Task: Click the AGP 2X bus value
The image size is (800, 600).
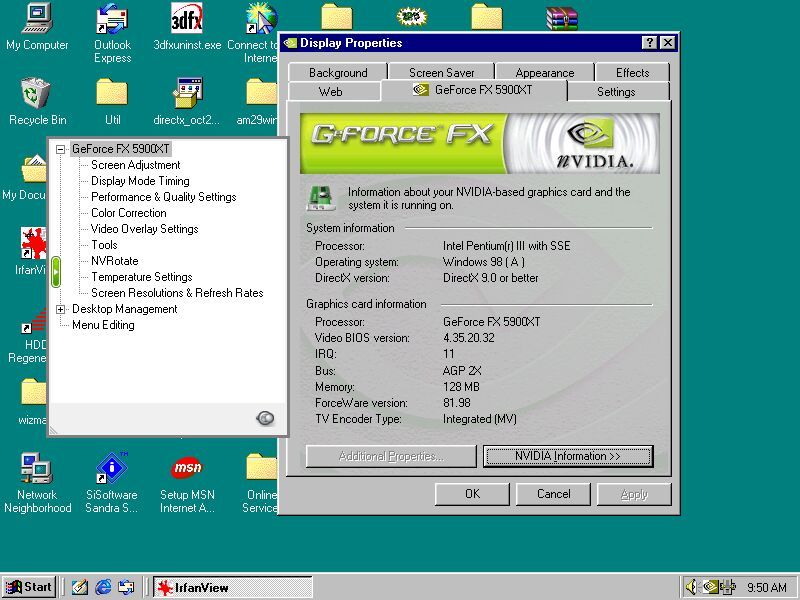Action: pos(462,370)
